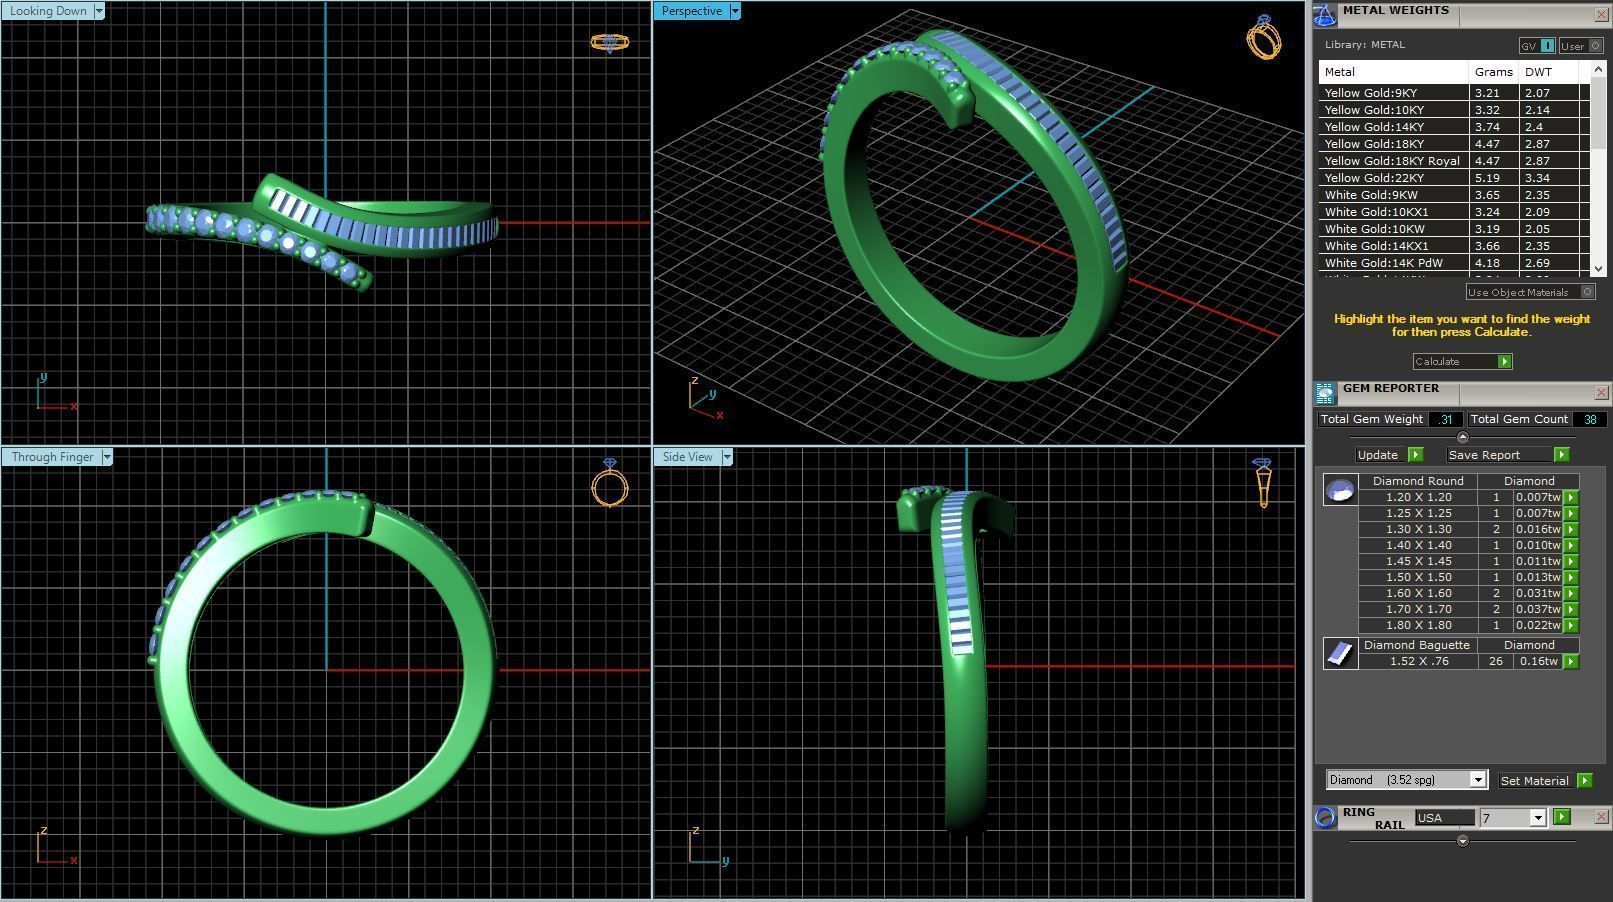Click the Metal Weights panel cone icon
This screenshot has height=902, width=1613.
pos(1325,15)
